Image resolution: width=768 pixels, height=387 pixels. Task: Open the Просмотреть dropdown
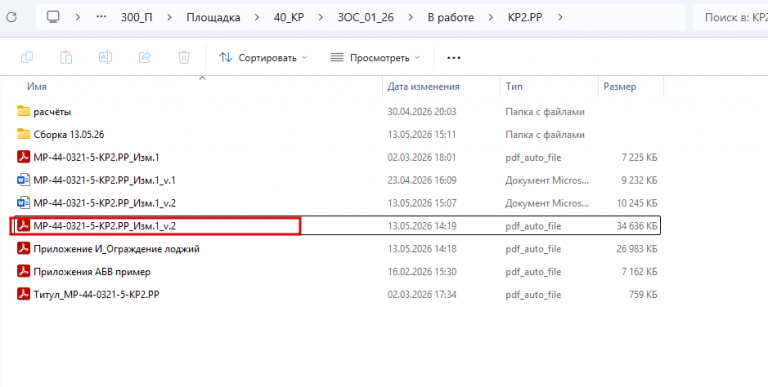click(375, 58)
